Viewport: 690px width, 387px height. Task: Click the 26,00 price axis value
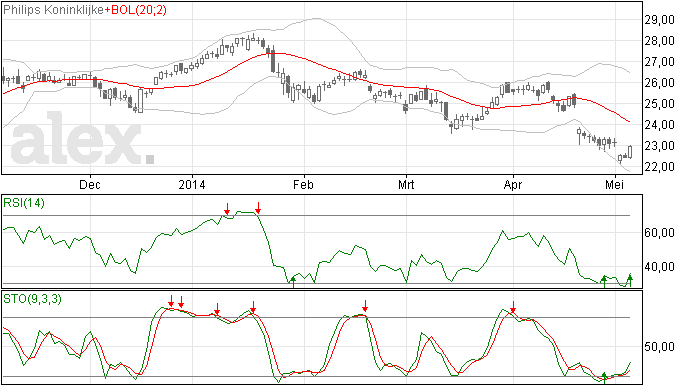tap(659, 83)
